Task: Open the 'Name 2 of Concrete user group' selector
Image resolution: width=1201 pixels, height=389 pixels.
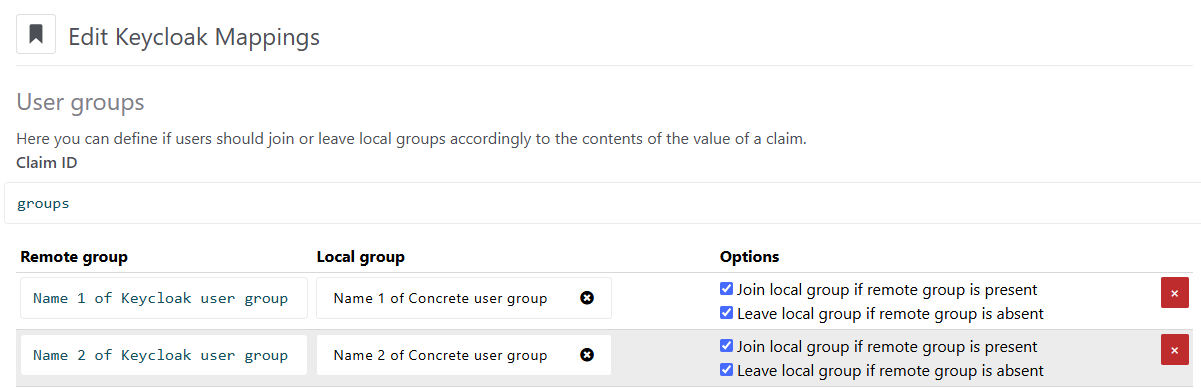Action: click(463, 355)
